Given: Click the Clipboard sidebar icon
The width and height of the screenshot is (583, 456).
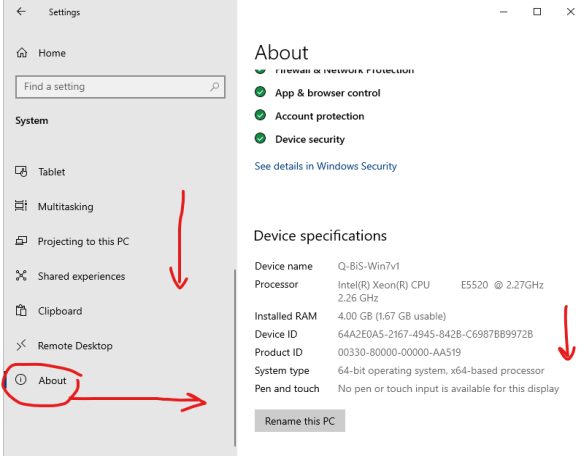Looking at the screenshot, I should point(21,310).
